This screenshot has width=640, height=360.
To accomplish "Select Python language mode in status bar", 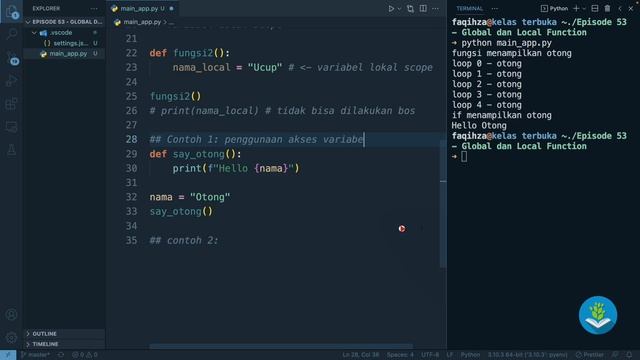I will (x=470, y=355).
